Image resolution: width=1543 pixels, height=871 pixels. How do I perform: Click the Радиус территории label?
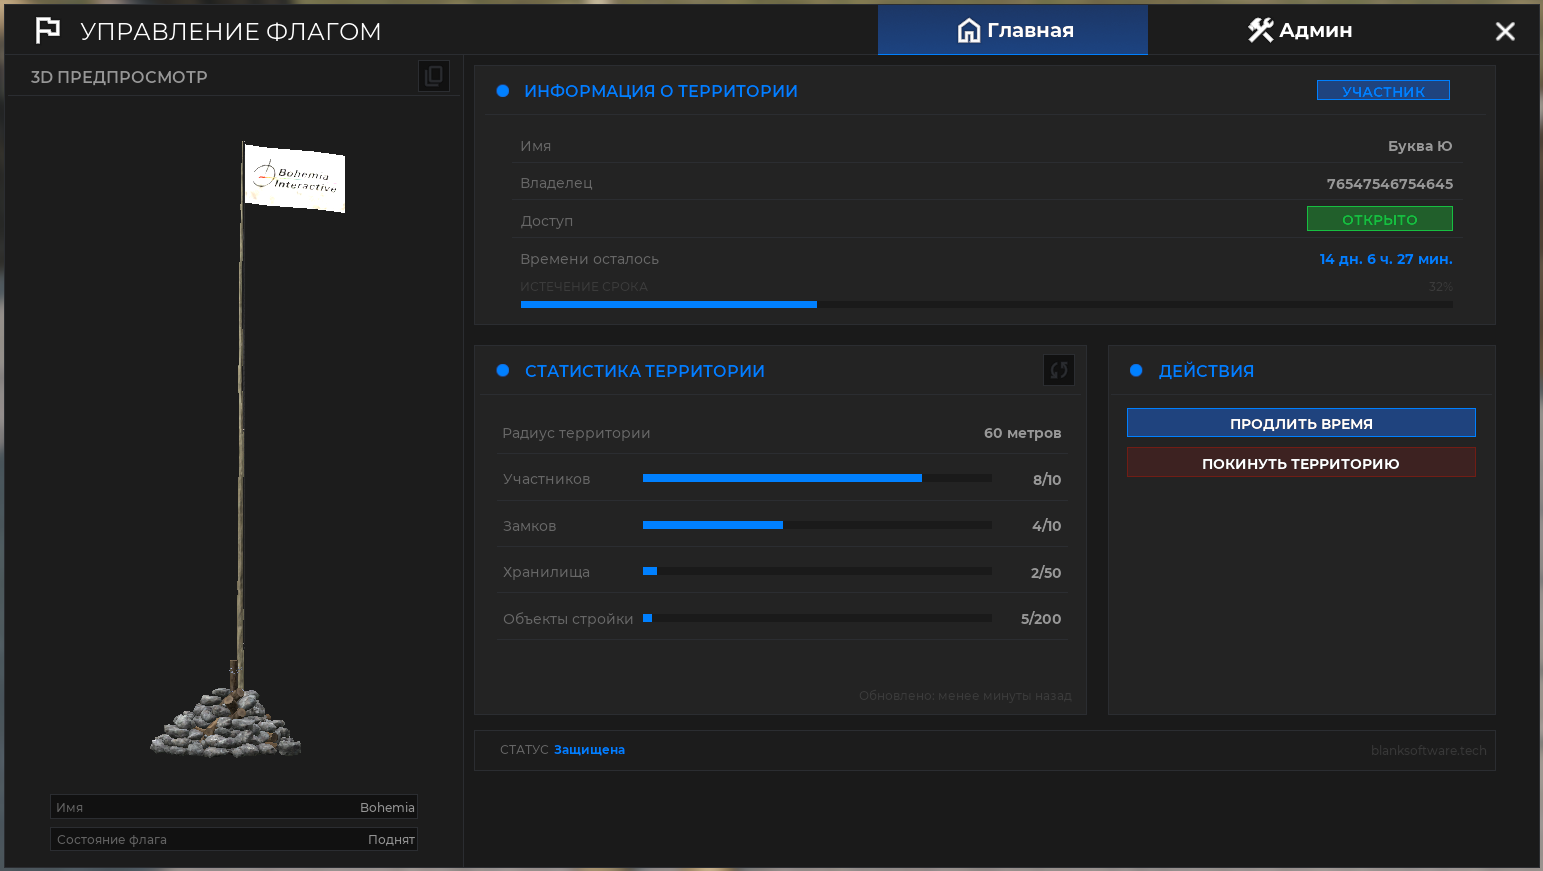point(576,433)
